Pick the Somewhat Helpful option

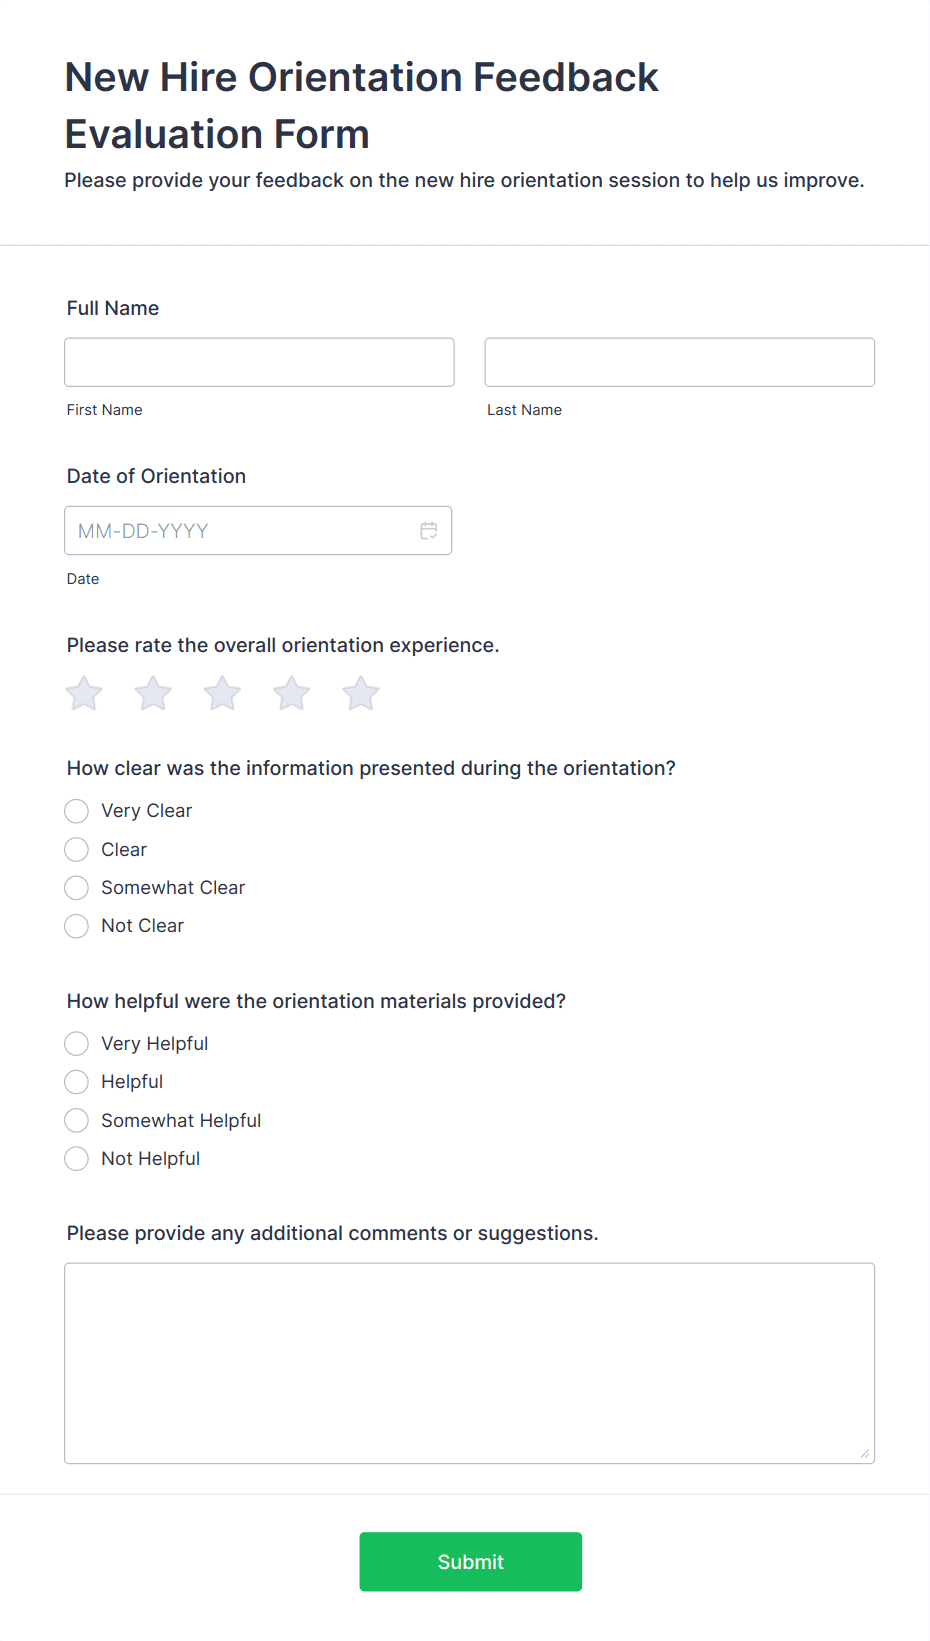(x=77, y=1121)
